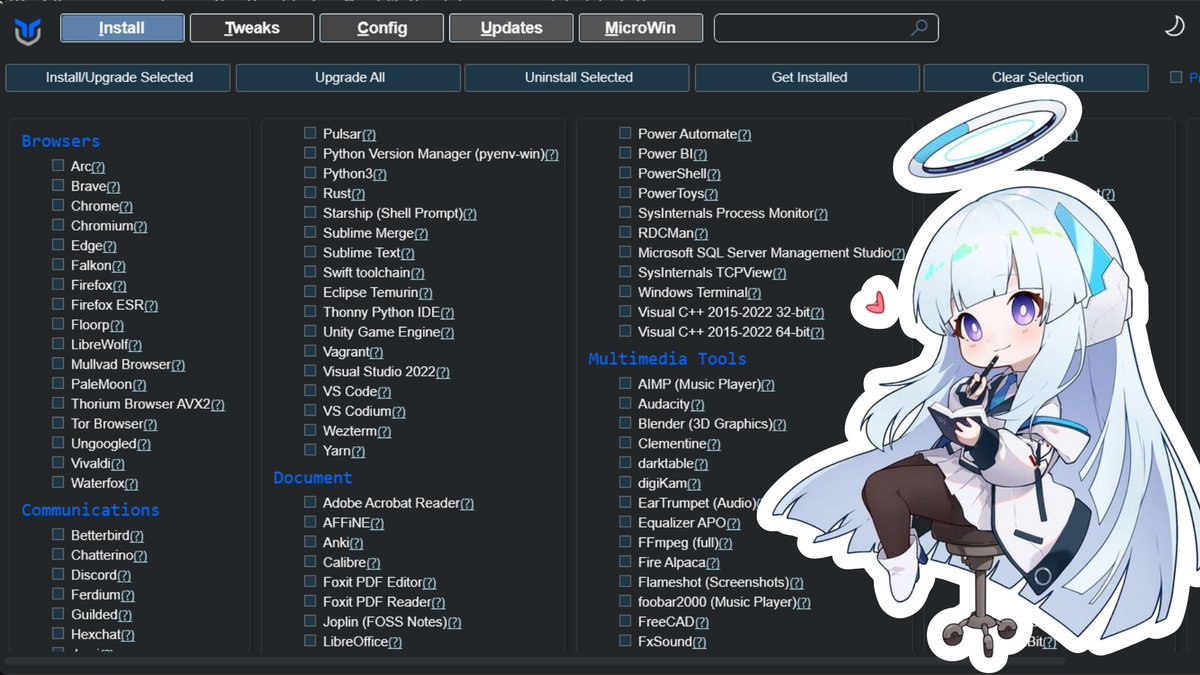Click the Waterfox label text
1200x675 pixels.
pos(98,483)
